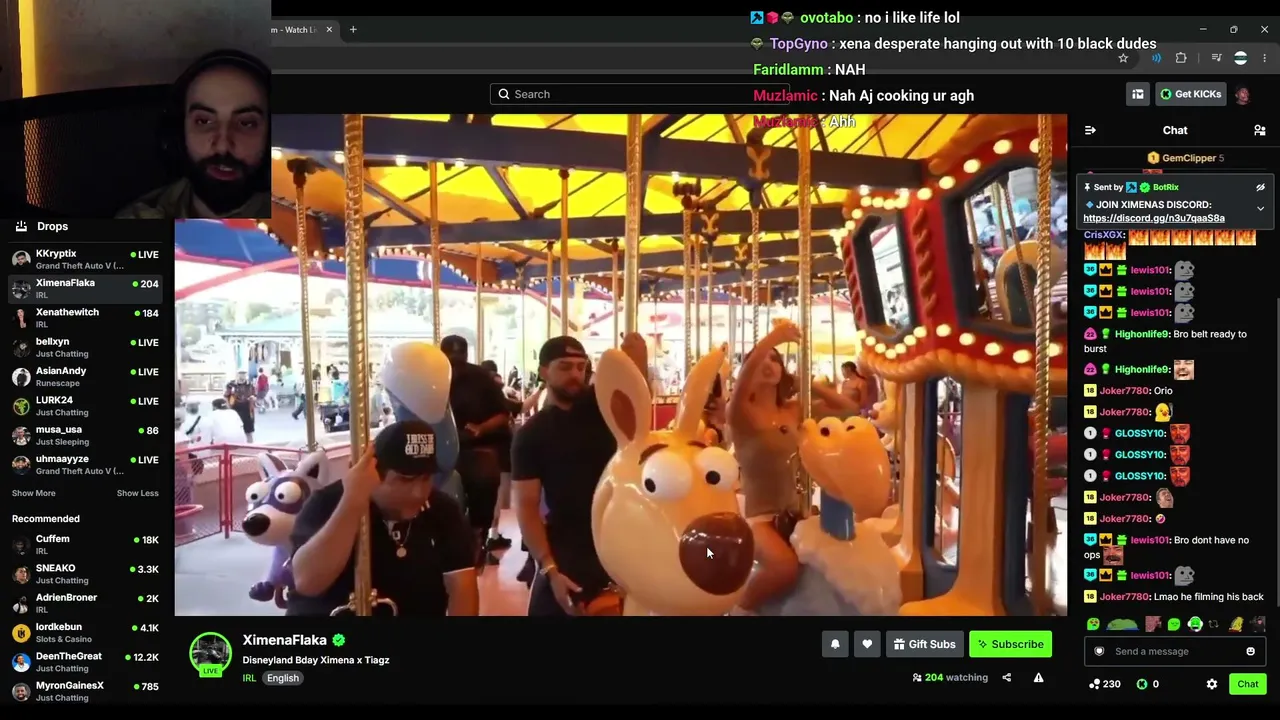The width and height of the screenshot is (1280, 720).
Task: Click Show More under followed channels
Action: [34, 493]
